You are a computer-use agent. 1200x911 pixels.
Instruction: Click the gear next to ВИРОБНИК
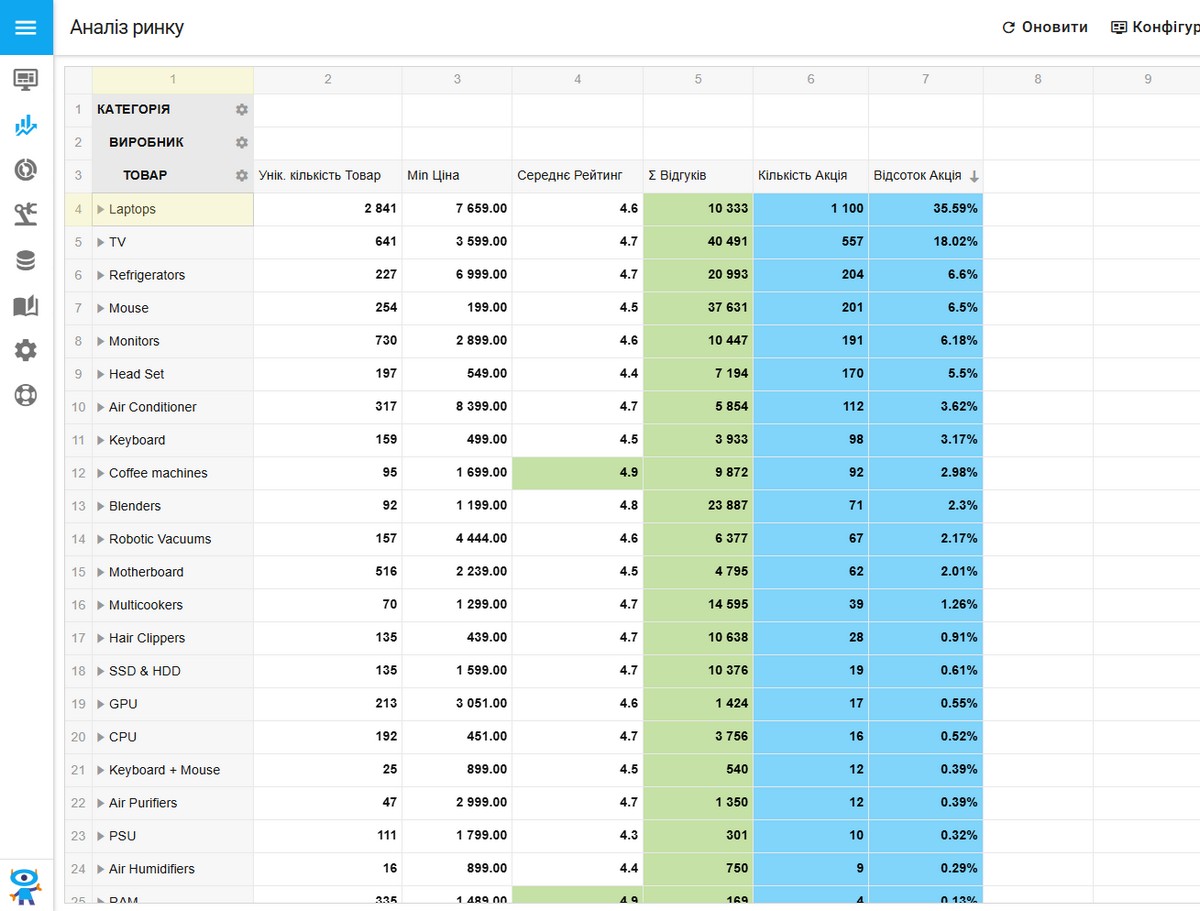click(x=241, y=143)
